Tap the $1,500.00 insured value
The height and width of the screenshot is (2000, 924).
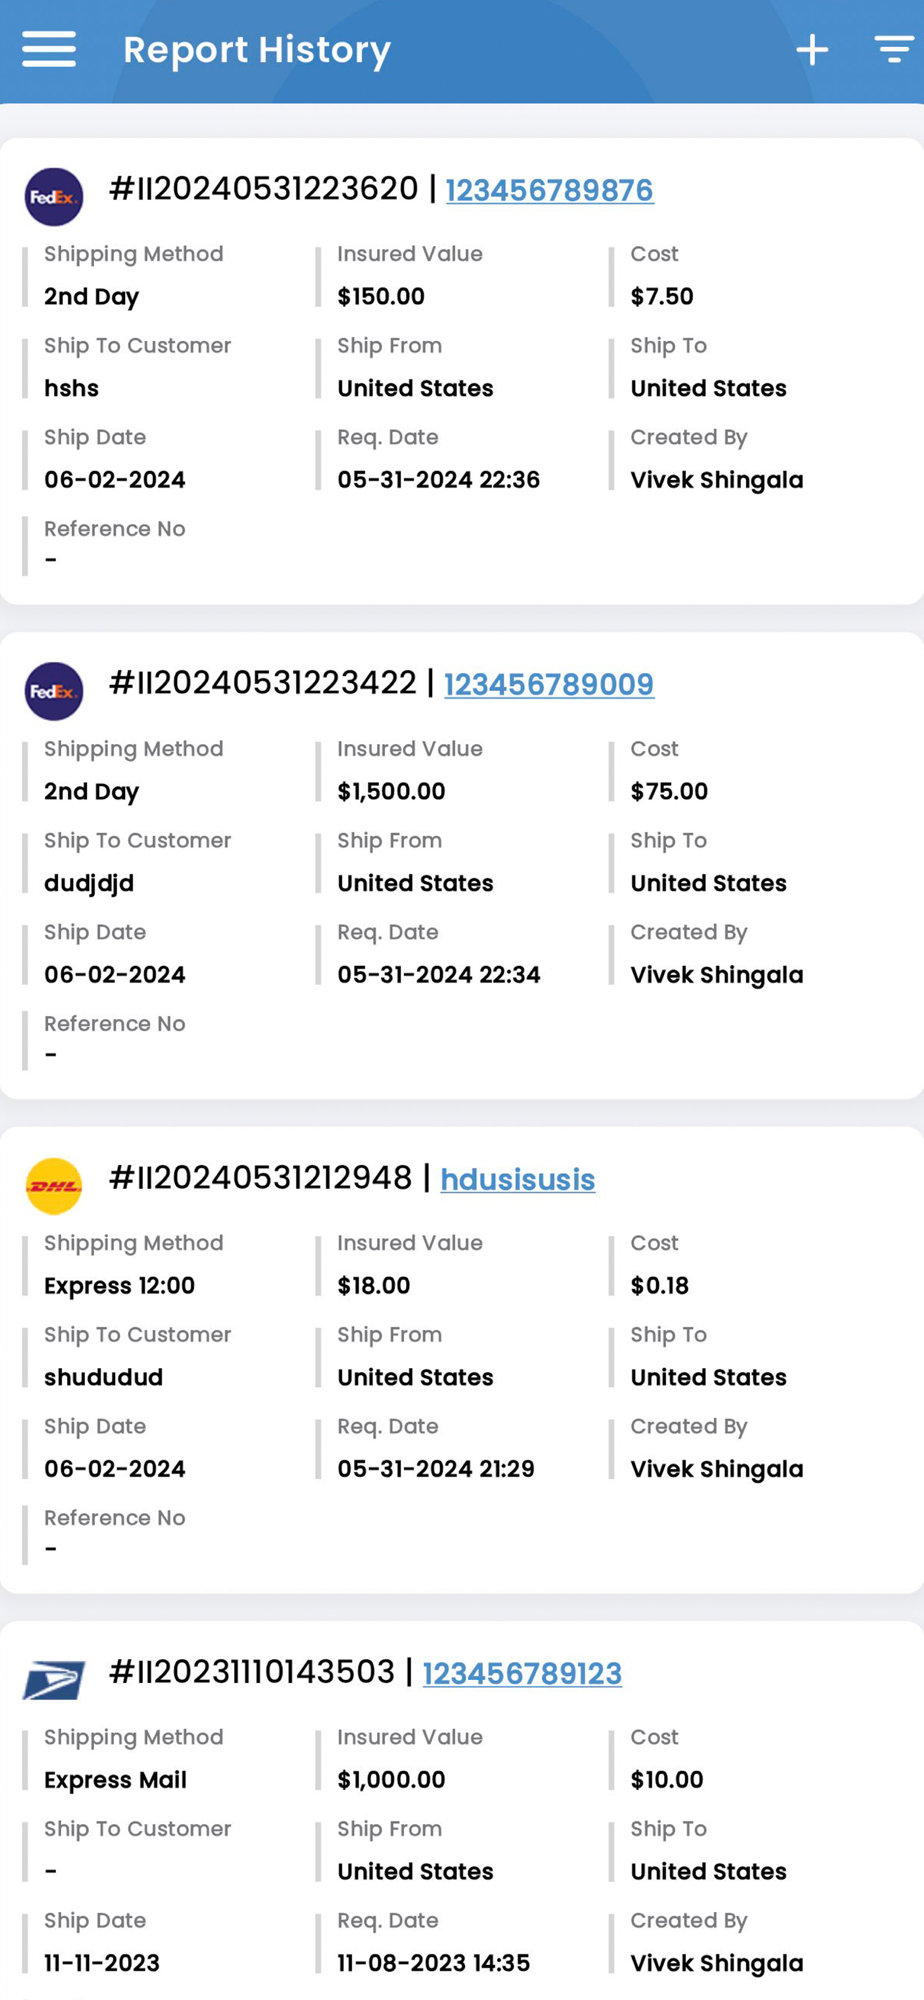pos(391,791)
